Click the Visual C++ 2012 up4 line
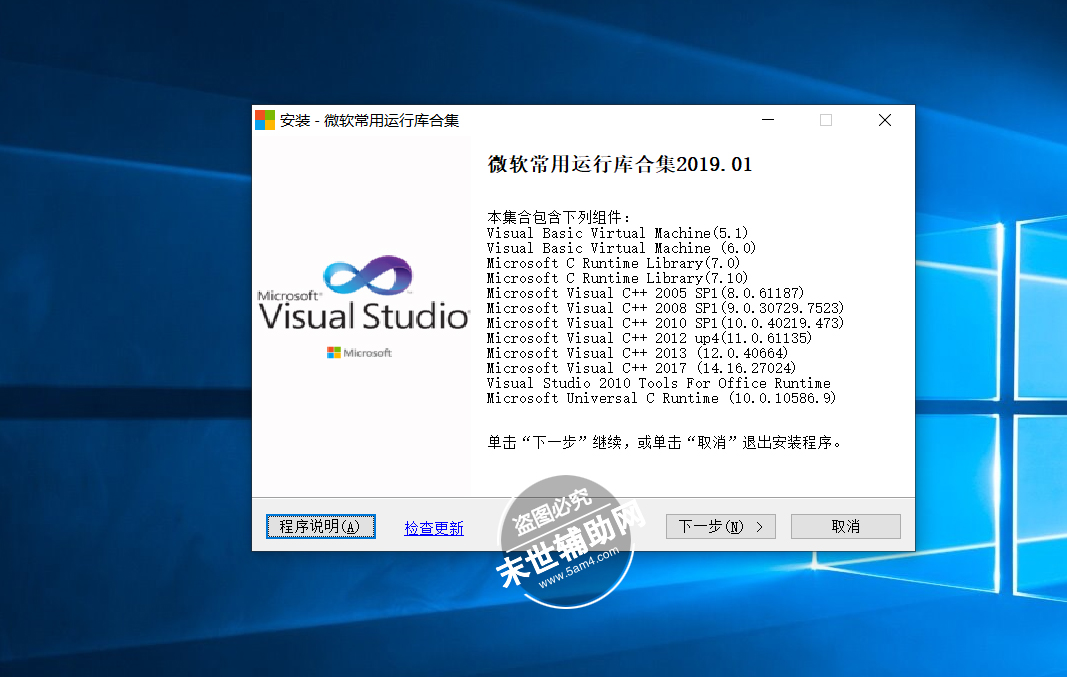 650,338
